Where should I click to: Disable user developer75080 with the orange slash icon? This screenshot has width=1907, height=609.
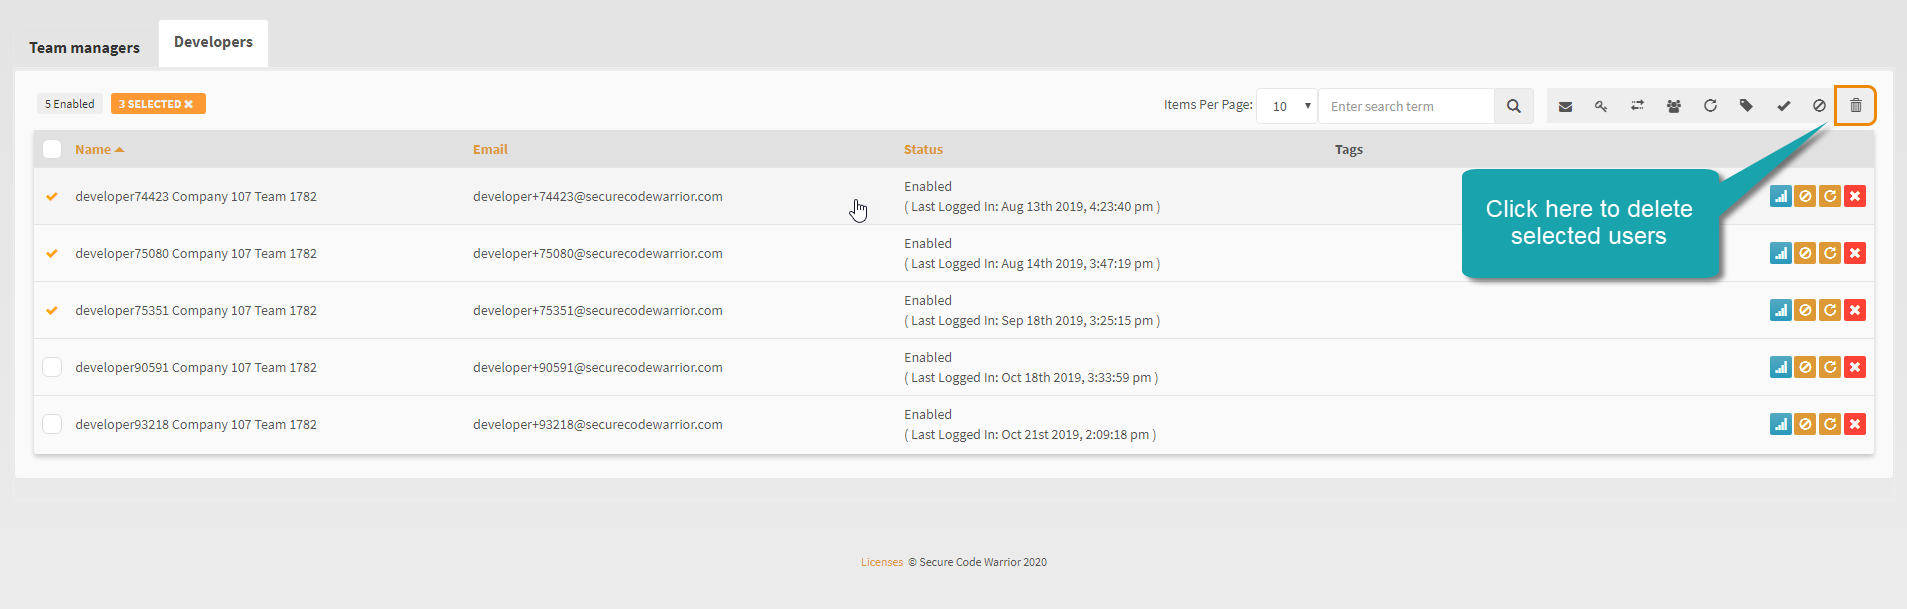pos(1805,253)
